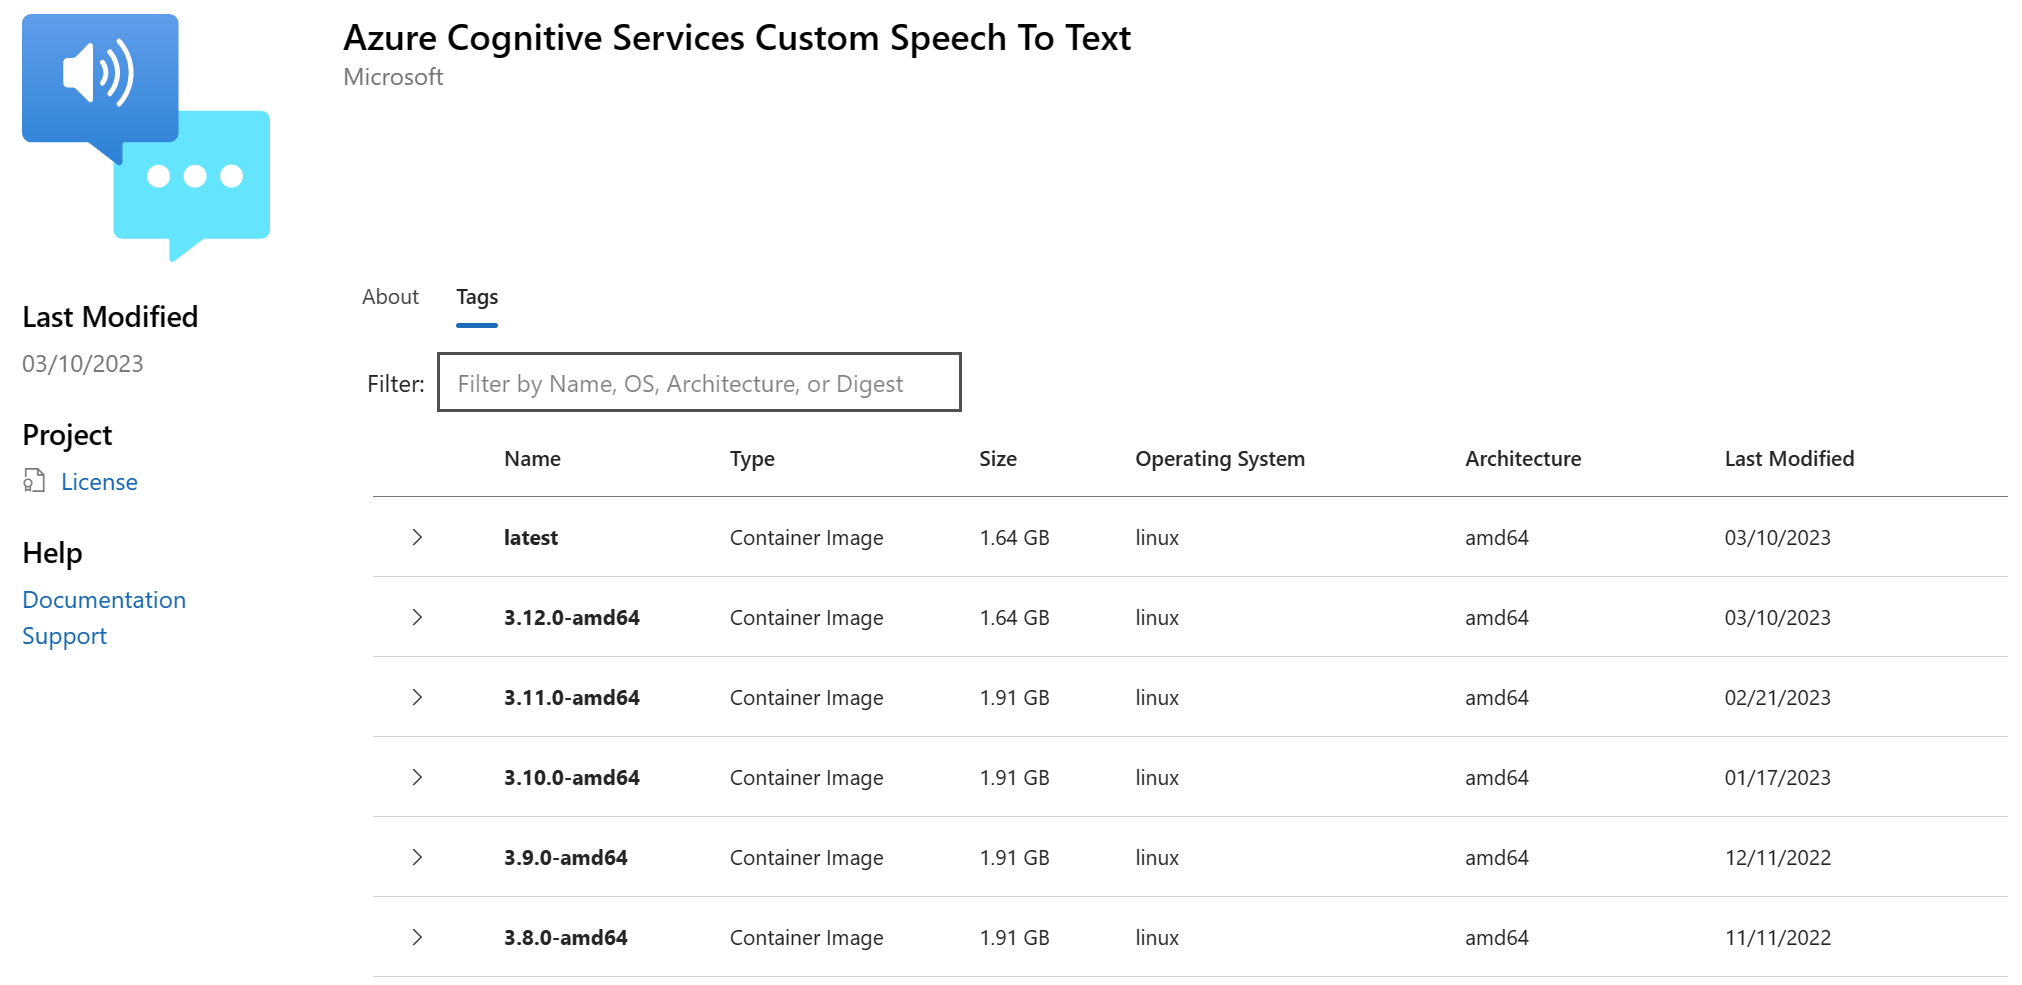Switch to the About tab
This screenshot has height=985, width=2022.
390,297
